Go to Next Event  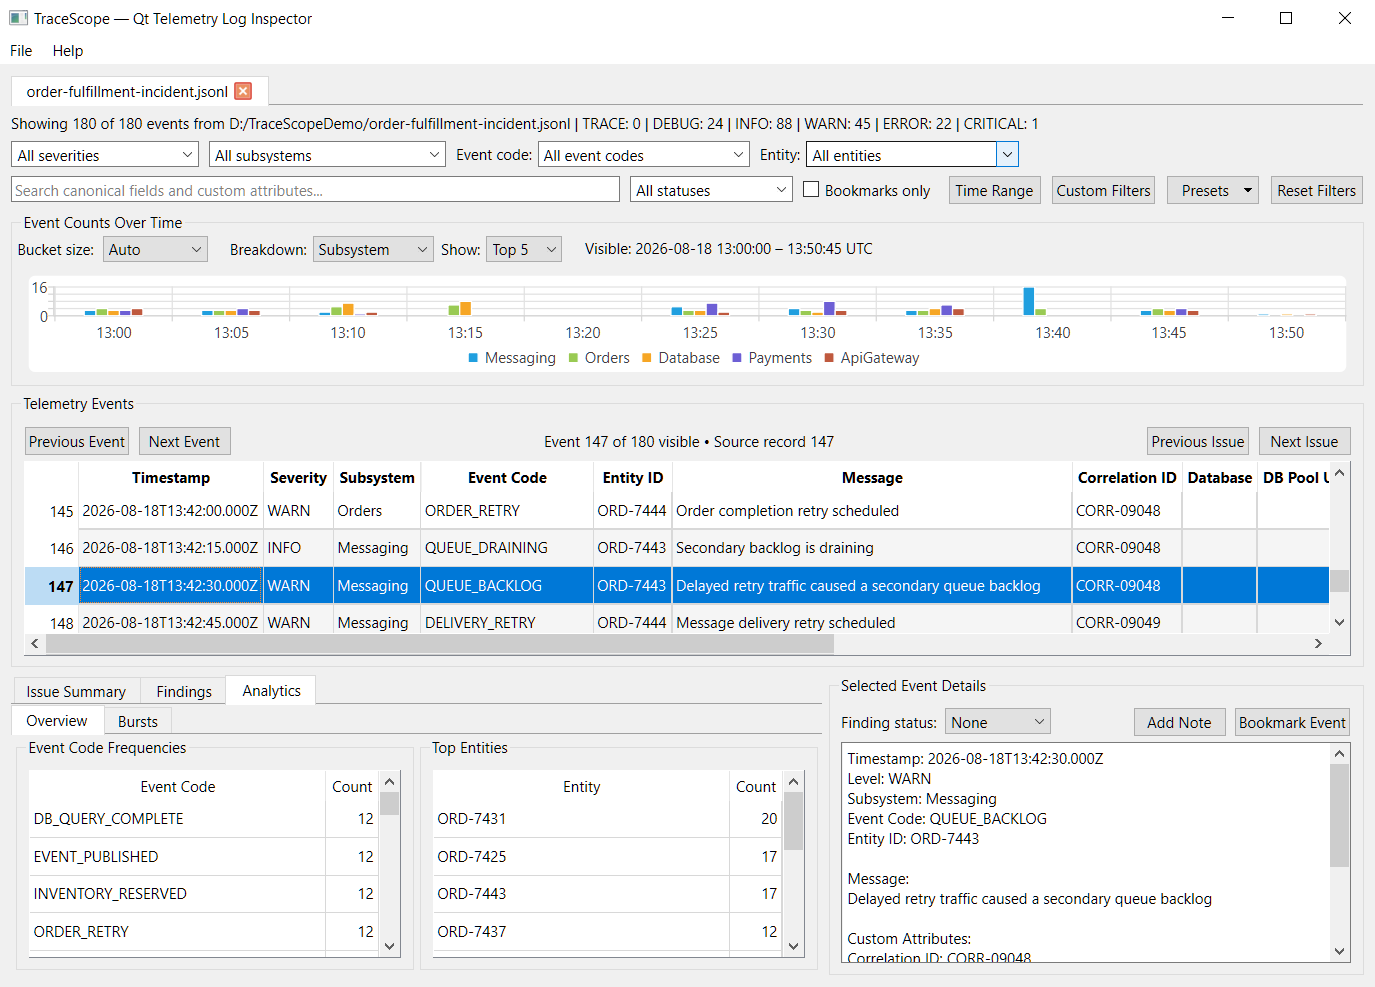pyautogui.click(x=184, y=441)
